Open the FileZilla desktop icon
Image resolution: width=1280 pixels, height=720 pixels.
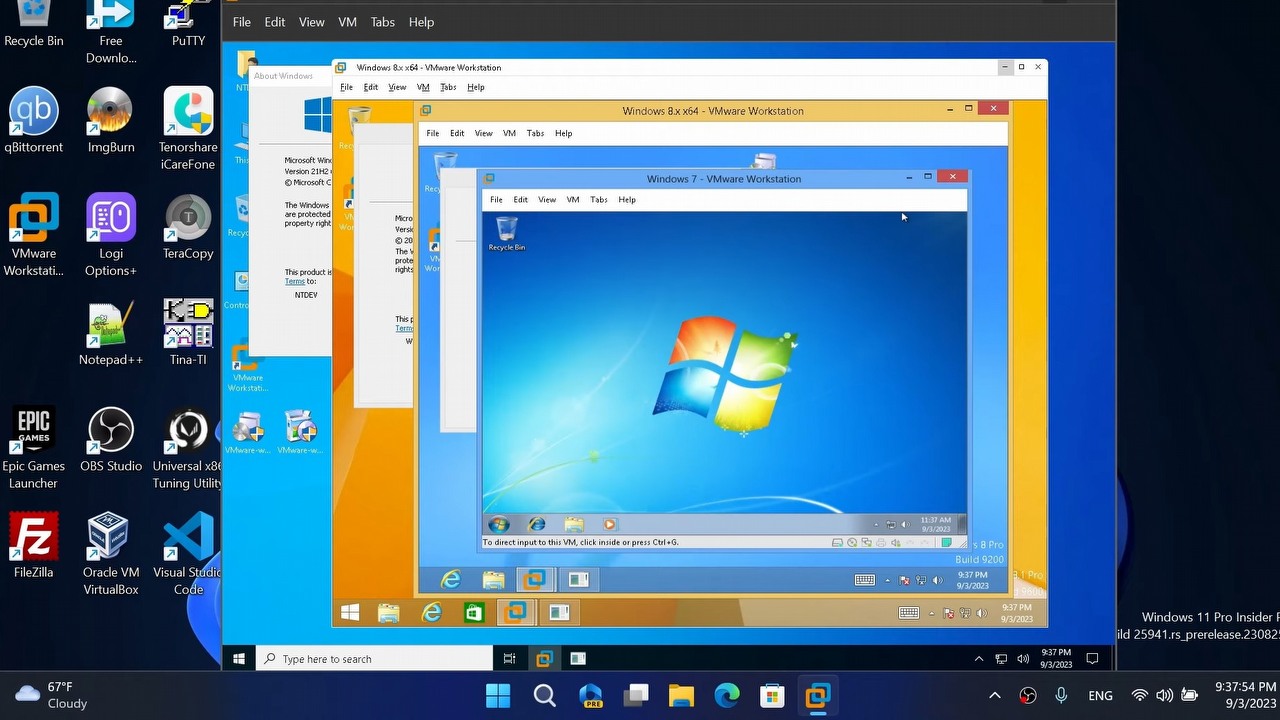pos(33,538)
